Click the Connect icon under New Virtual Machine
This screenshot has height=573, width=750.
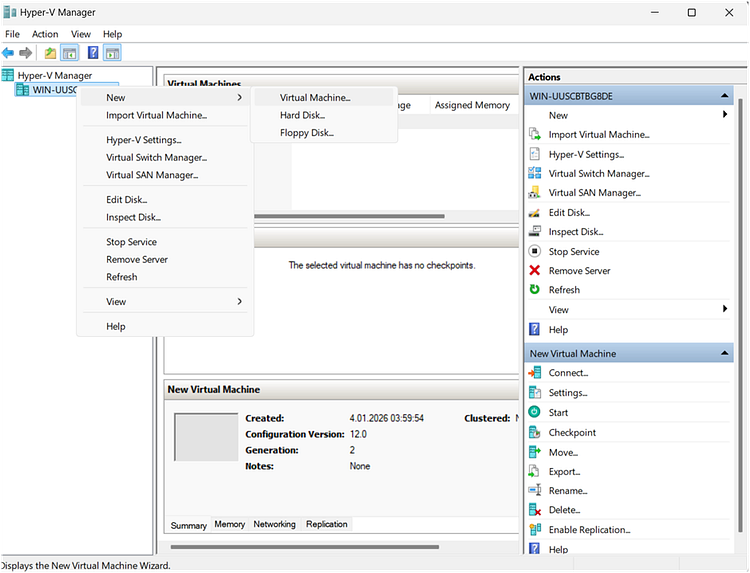pos(534,372)
